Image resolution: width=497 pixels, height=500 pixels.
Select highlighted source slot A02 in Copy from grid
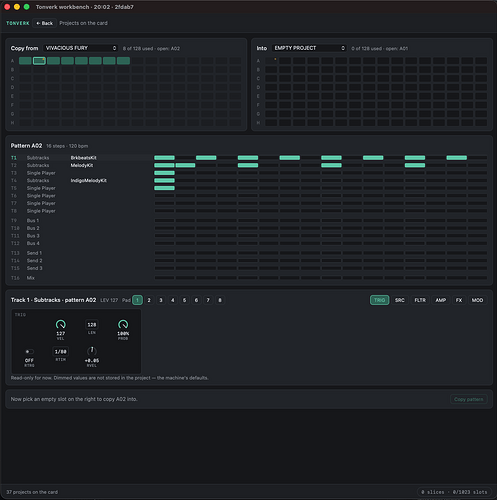[x=39, y=61]
